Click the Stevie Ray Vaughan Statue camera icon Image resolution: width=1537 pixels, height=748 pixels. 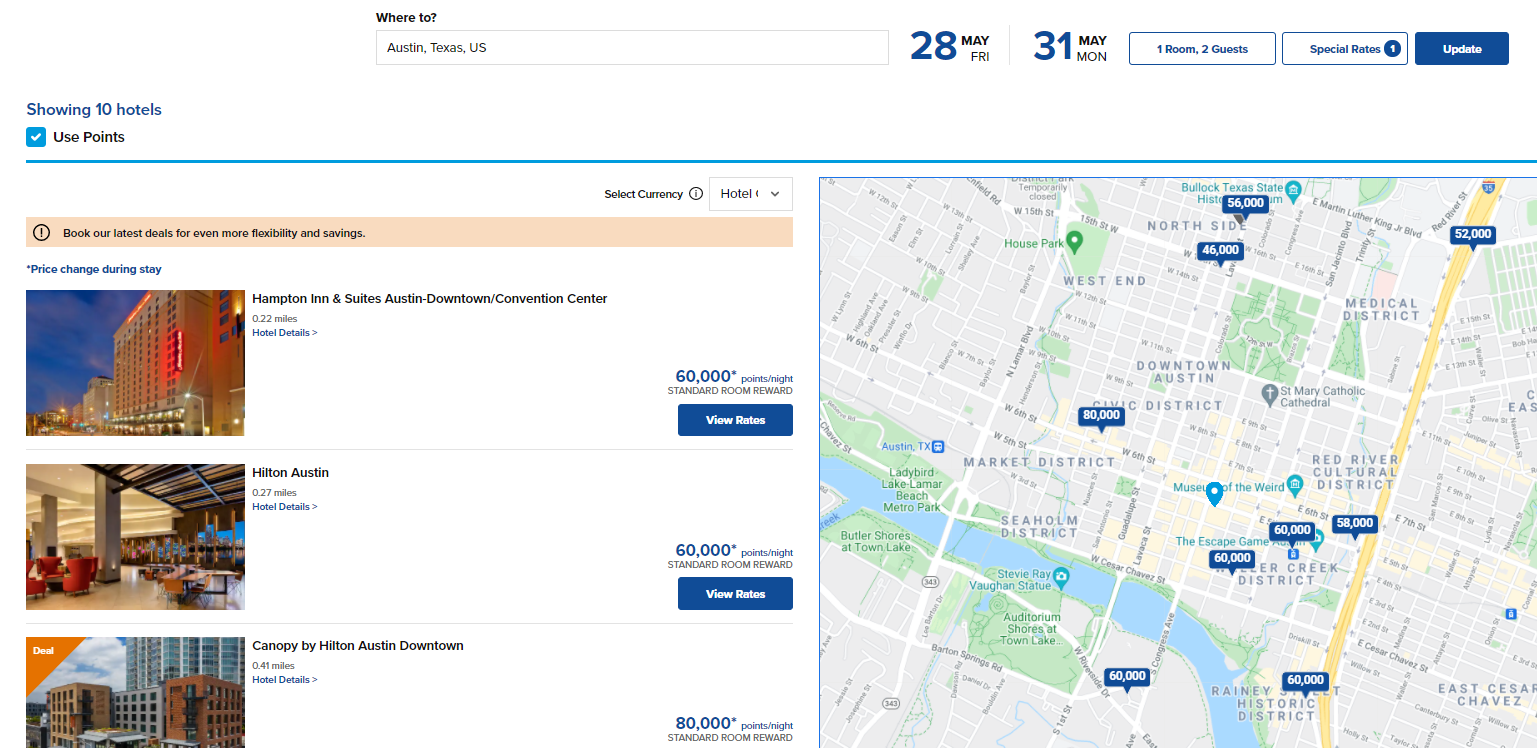1060,577
